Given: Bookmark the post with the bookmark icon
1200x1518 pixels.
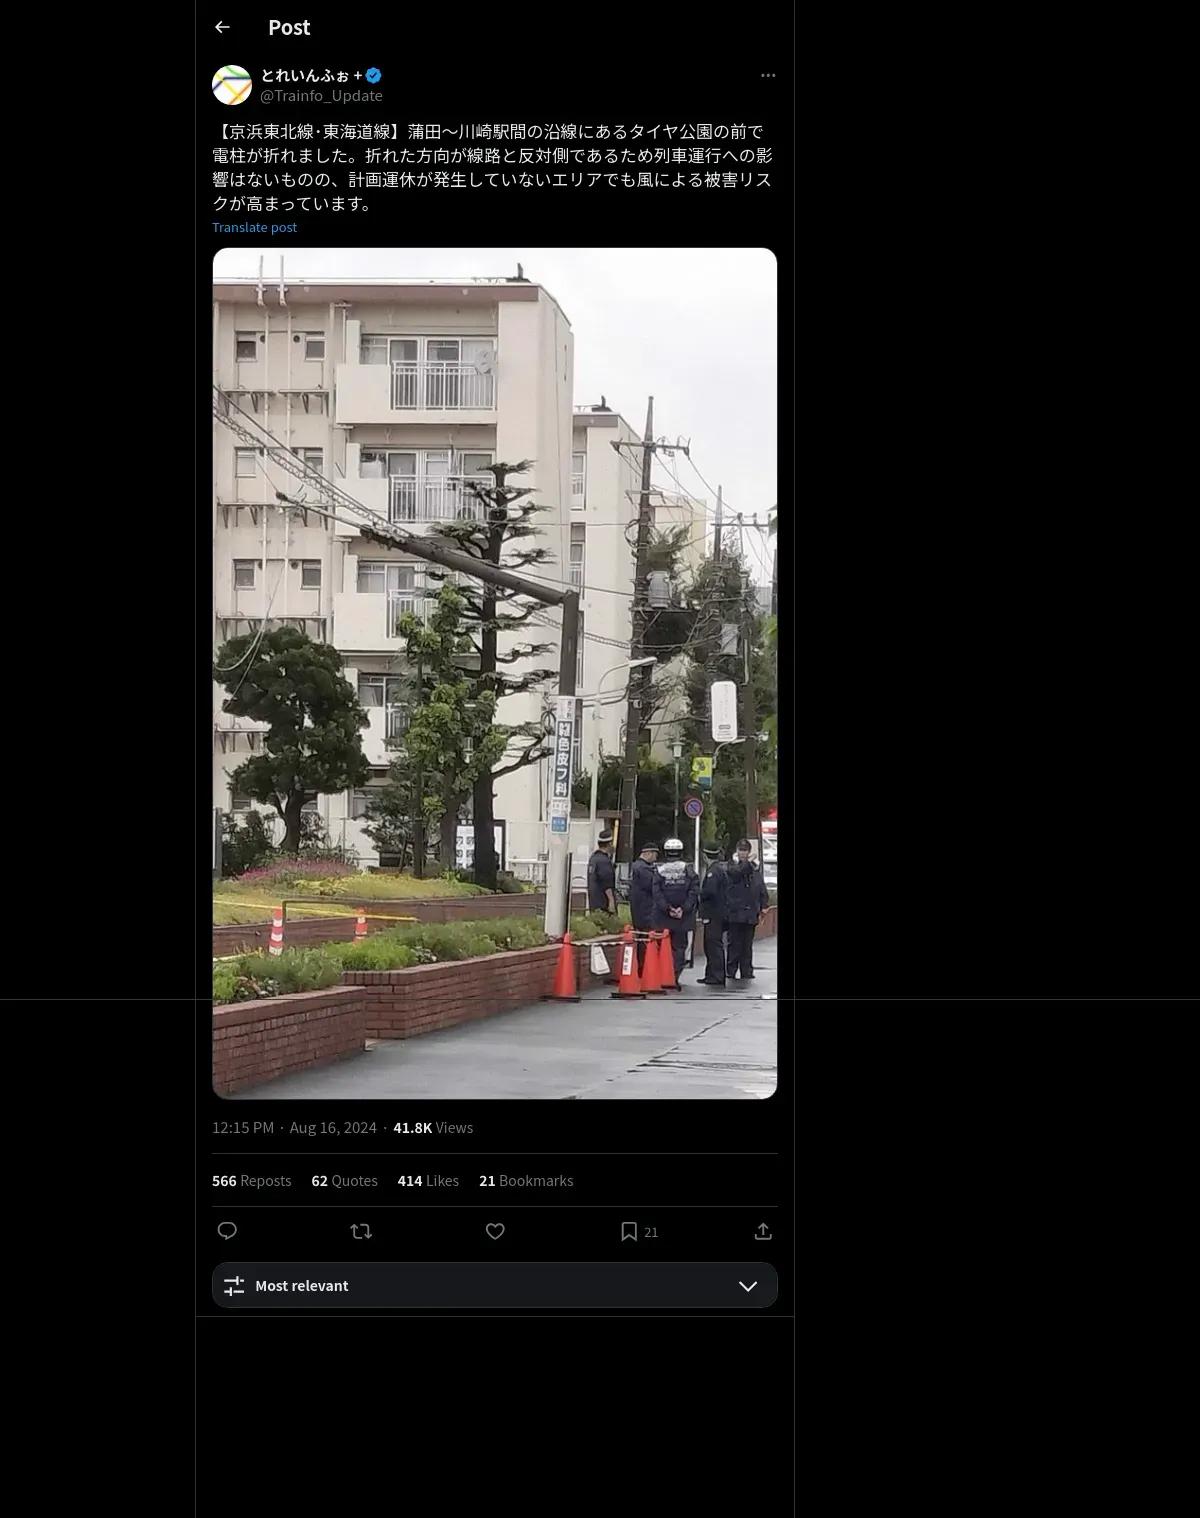Looking at the screenshot, I should coord(629,1231).
